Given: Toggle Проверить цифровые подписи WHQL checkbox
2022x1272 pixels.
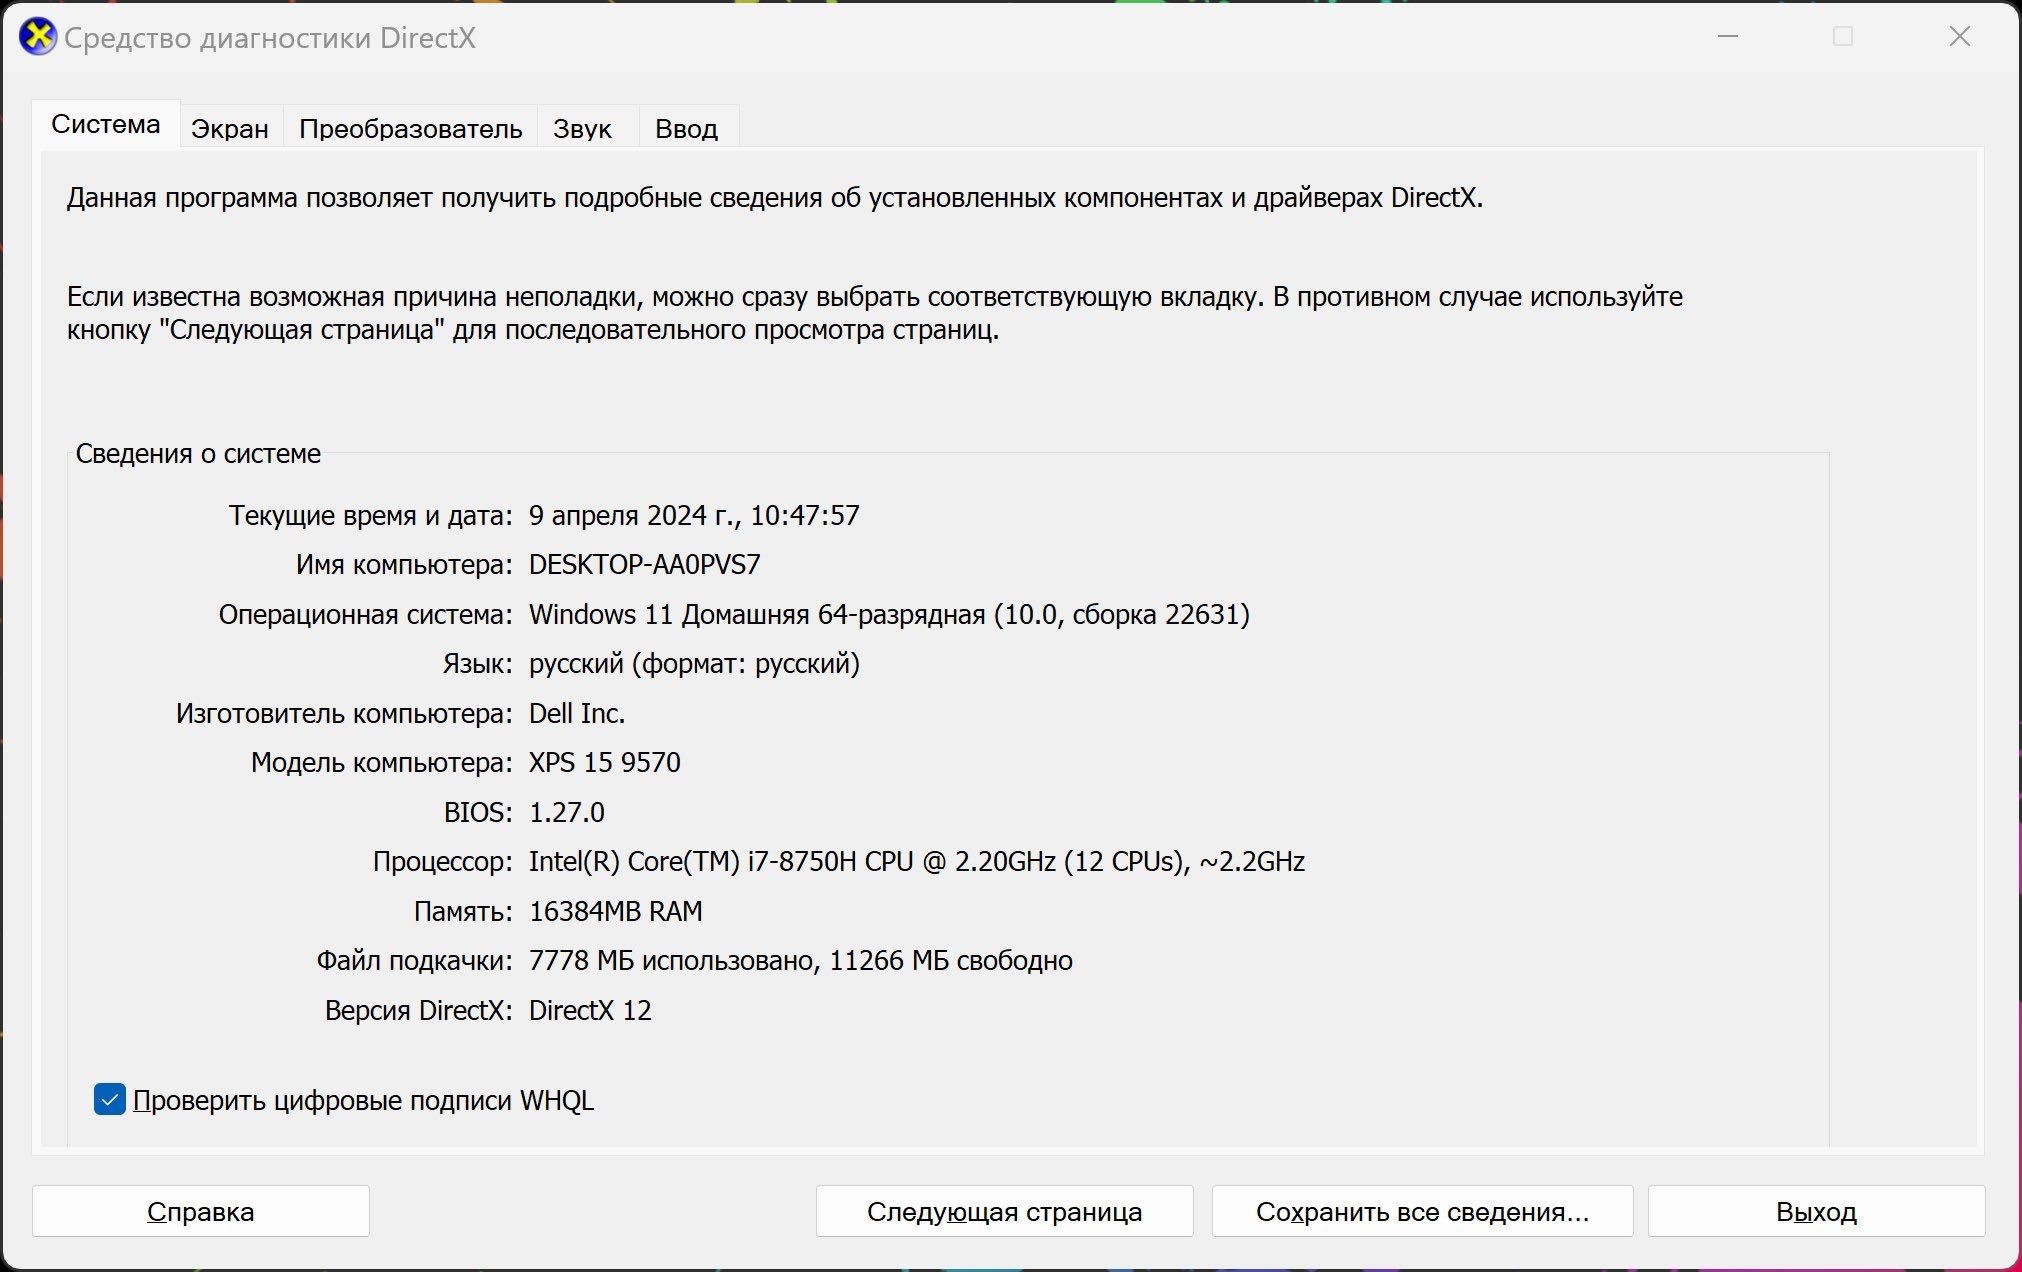Looking at the screenshot, I should coord(110,1099).
